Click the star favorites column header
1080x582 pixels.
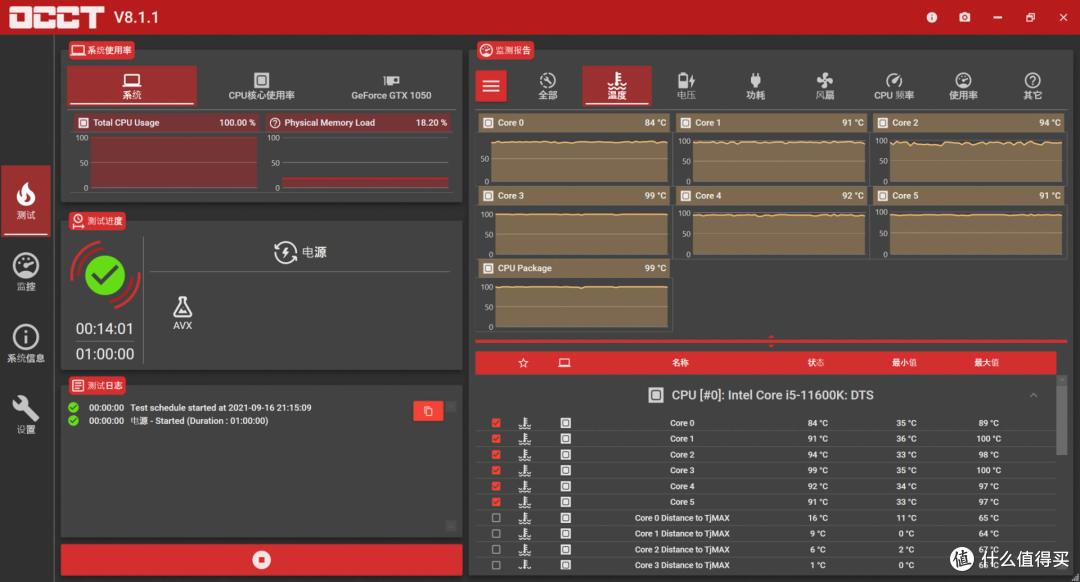coord(523,363)
